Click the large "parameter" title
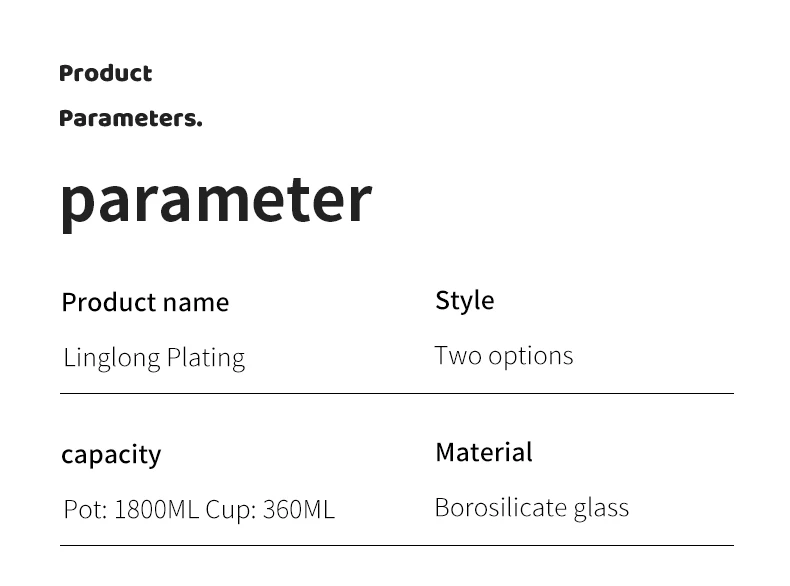This screenshot has width=790, height=586. point(215,198)
